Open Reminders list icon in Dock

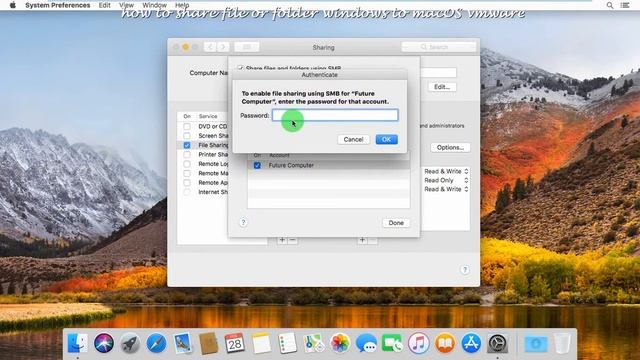pyautogui.click(x=287, y=343)
